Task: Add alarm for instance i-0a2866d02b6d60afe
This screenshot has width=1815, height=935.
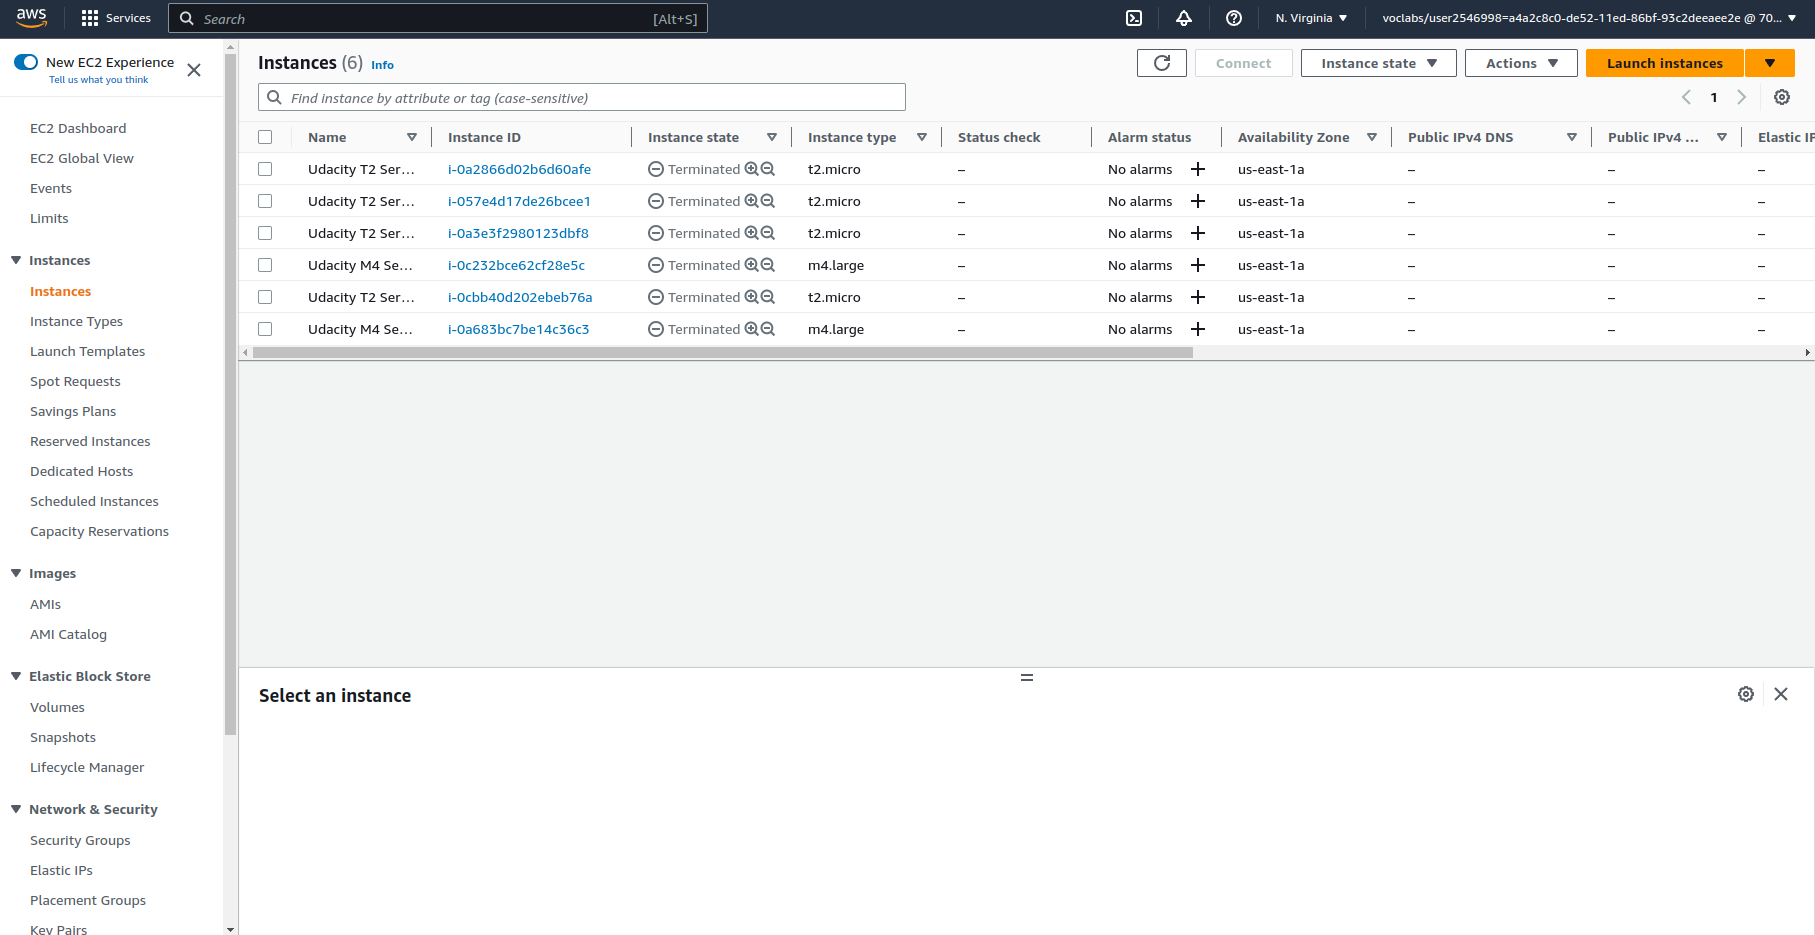Action: 1198,169
